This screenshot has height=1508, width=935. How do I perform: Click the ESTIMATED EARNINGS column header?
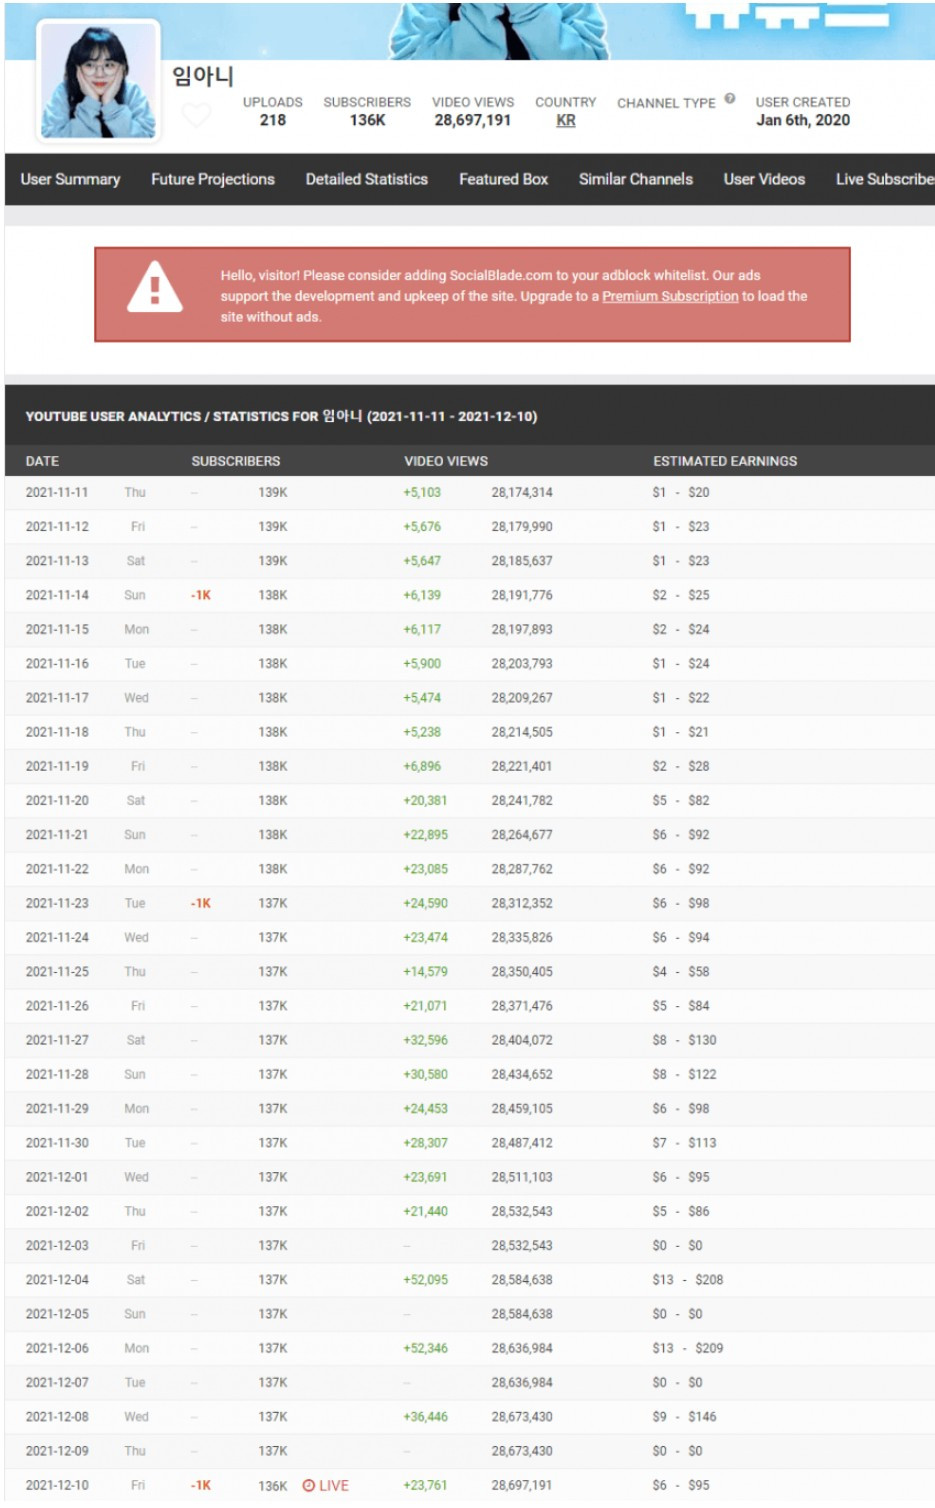coord(725,461)
